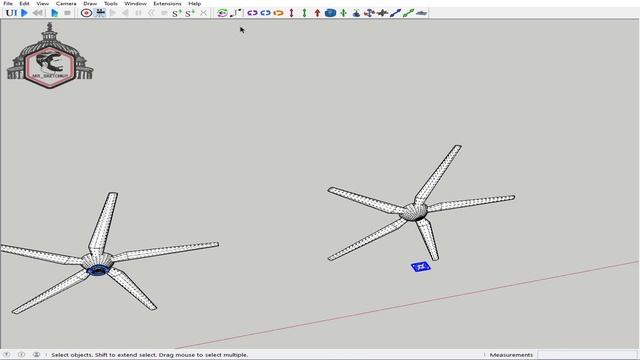Screen dimensions: 640x360
Task: Select the blue ball joint icon
Action: tap(330, 13)
